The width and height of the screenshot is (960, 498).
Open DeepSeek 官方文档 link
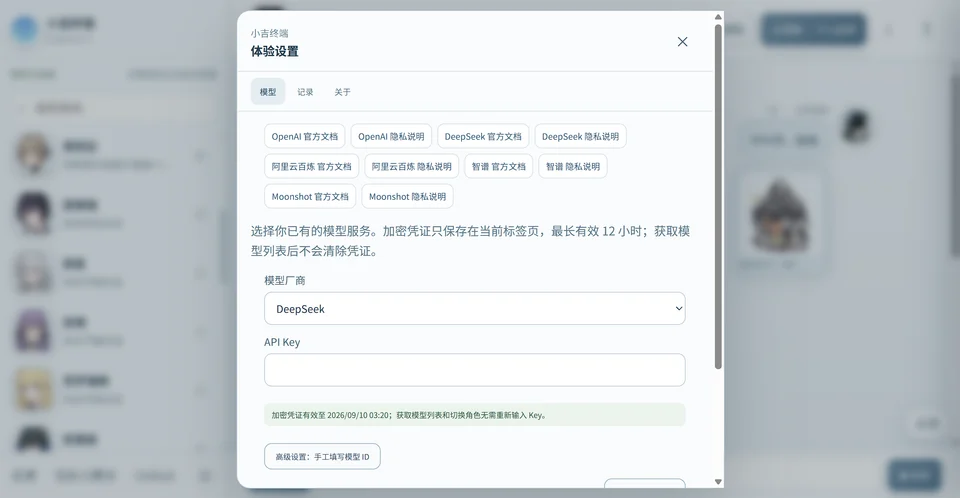click(x=483, y=137)
